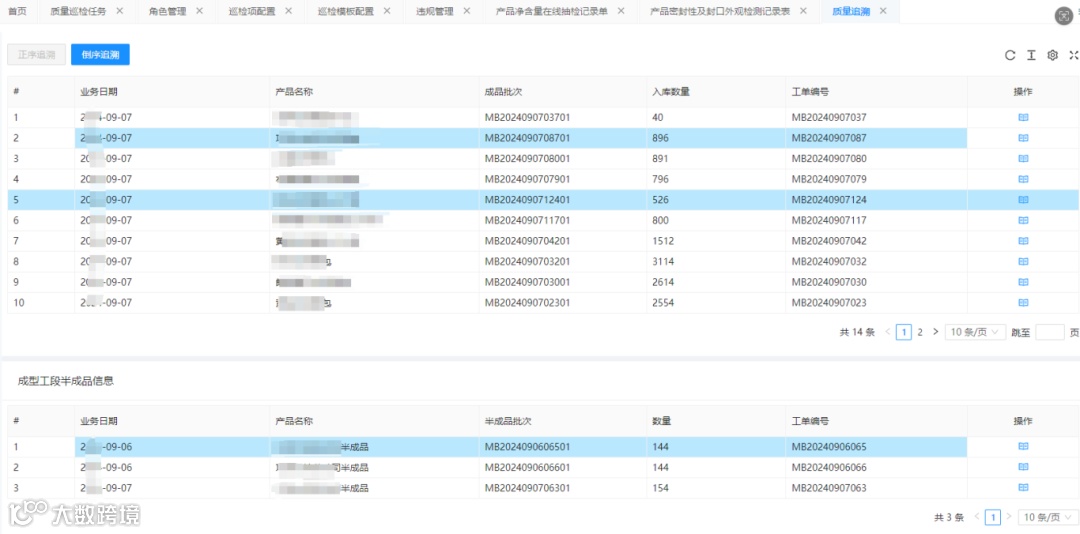This screenshot has height=534, width=1080.
Task: Open the upper table 10条/页 dropdown
Action: coord(975,332)
